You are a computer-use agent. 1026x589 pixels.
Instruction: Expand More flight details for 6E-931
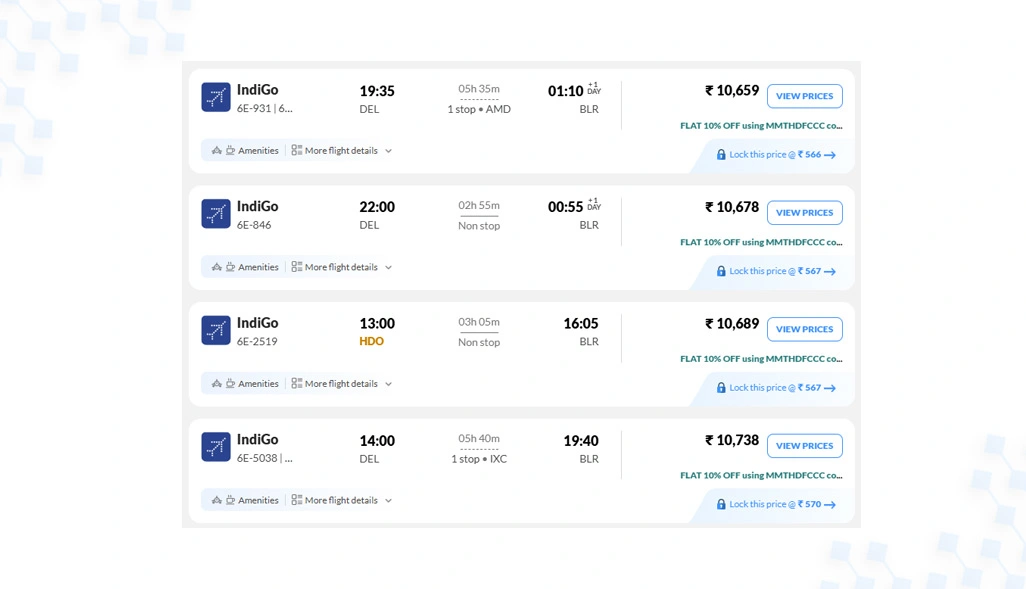[342, 151]
